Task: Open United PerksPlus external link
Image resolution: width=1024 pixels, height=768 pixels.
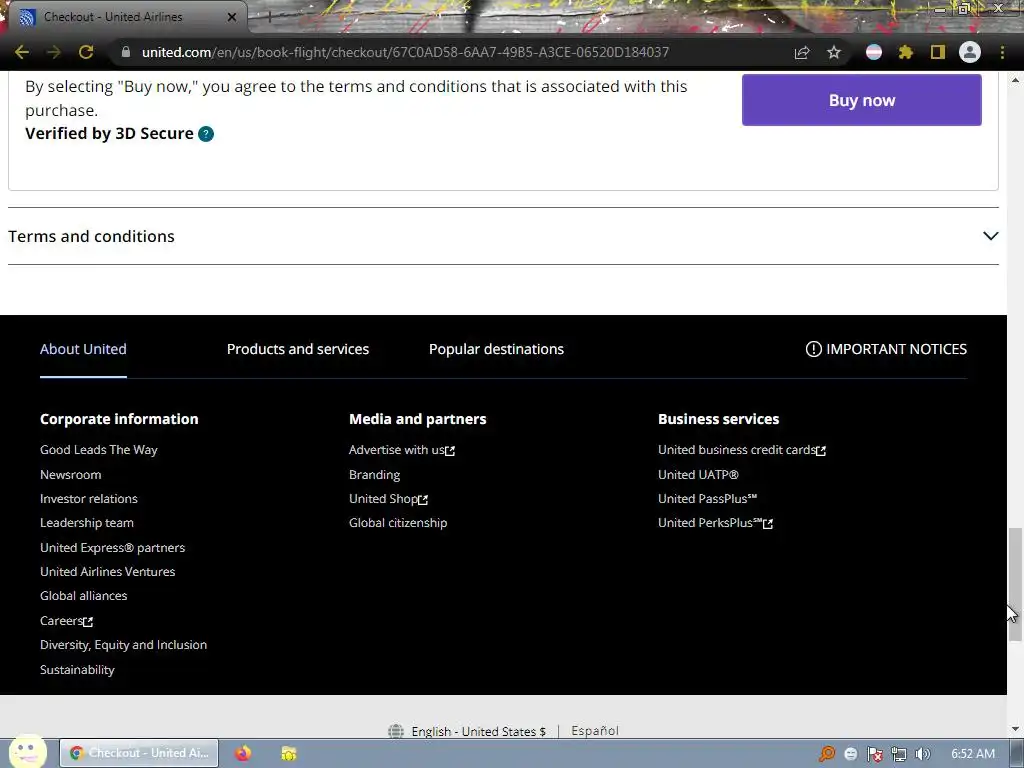Action: 715,523
